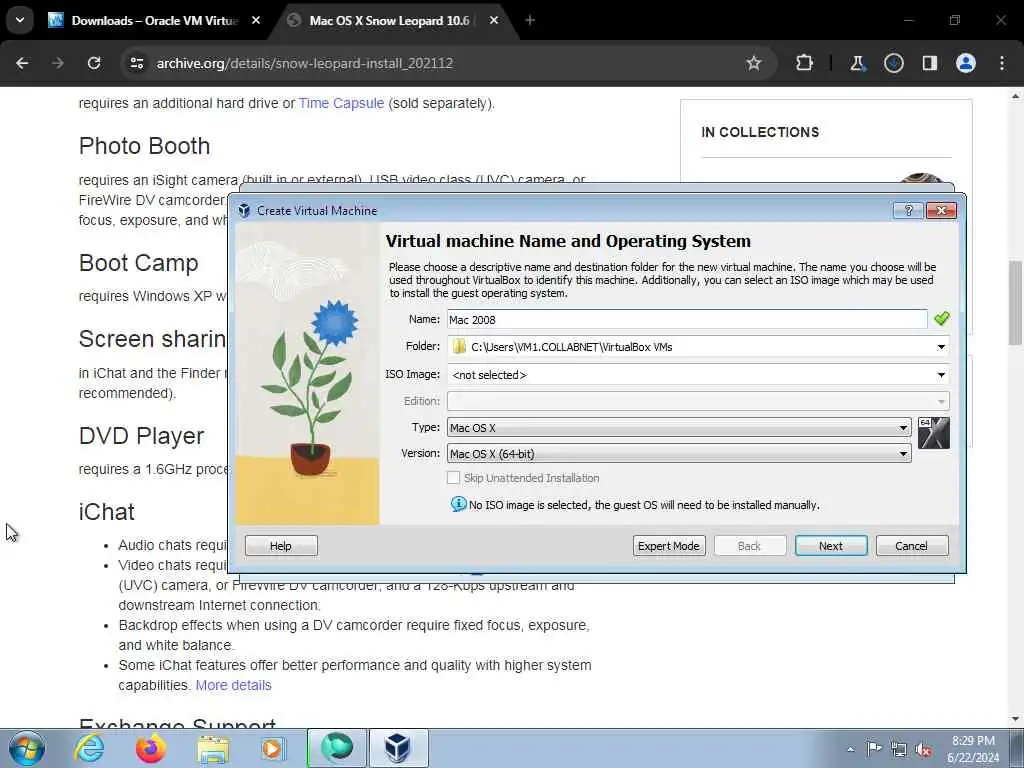Launch Internet Explorer from taskbar
The height and width of the screenshot is (768, 1024).
pos(89,748)
